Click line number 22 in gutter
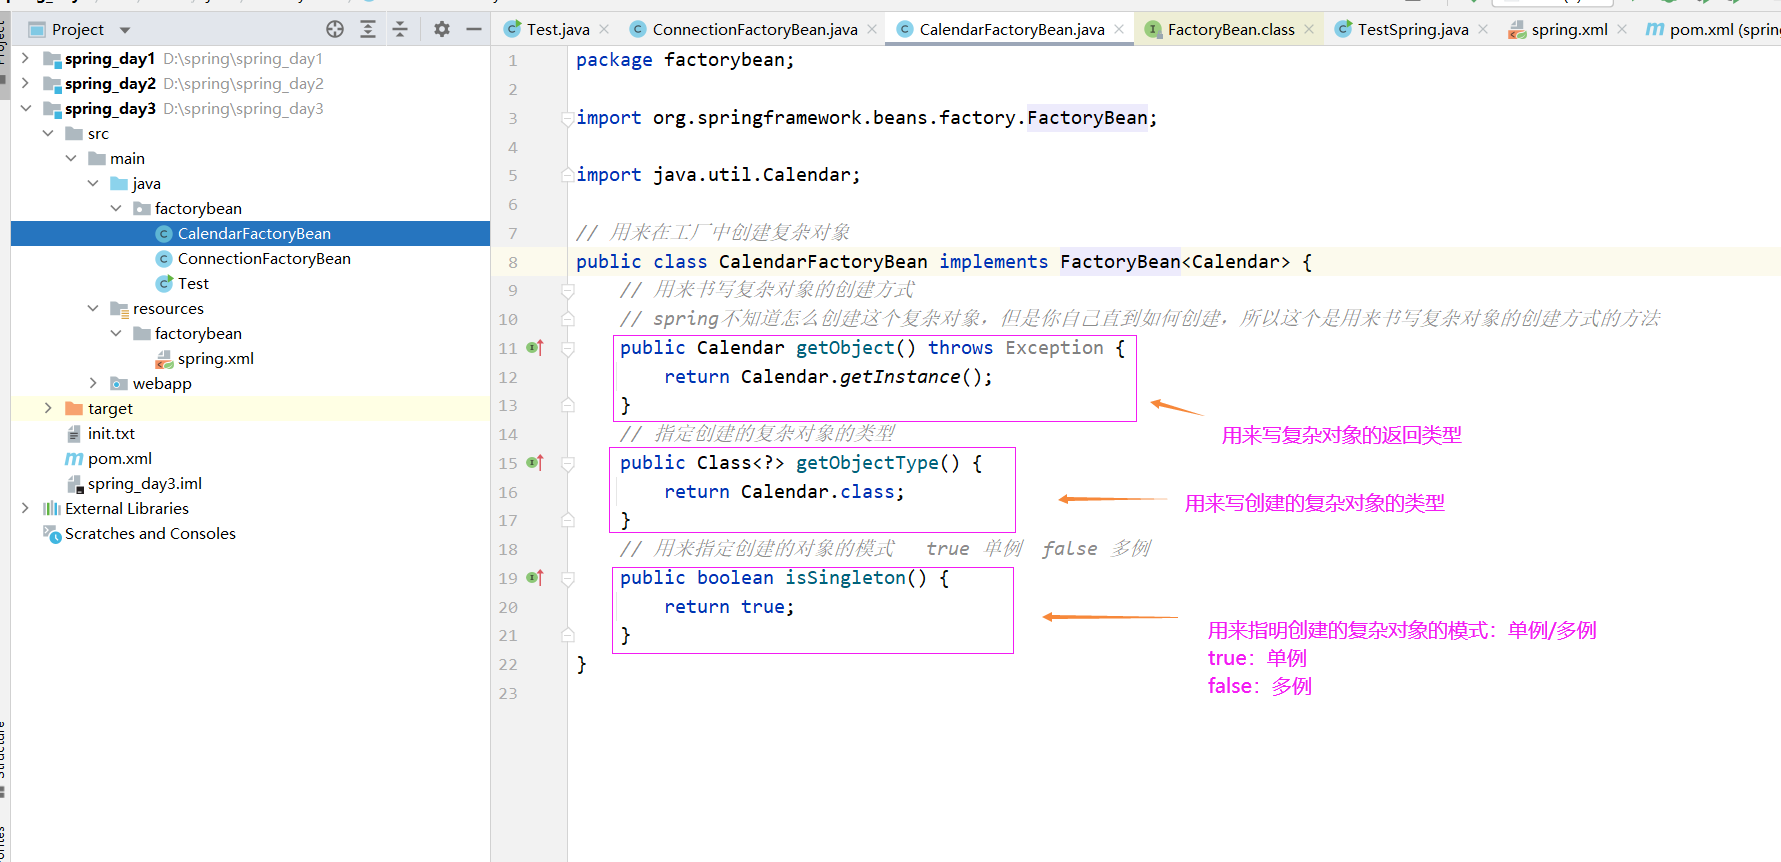Viewport: 1781px width, 862px height. [508, 664]
